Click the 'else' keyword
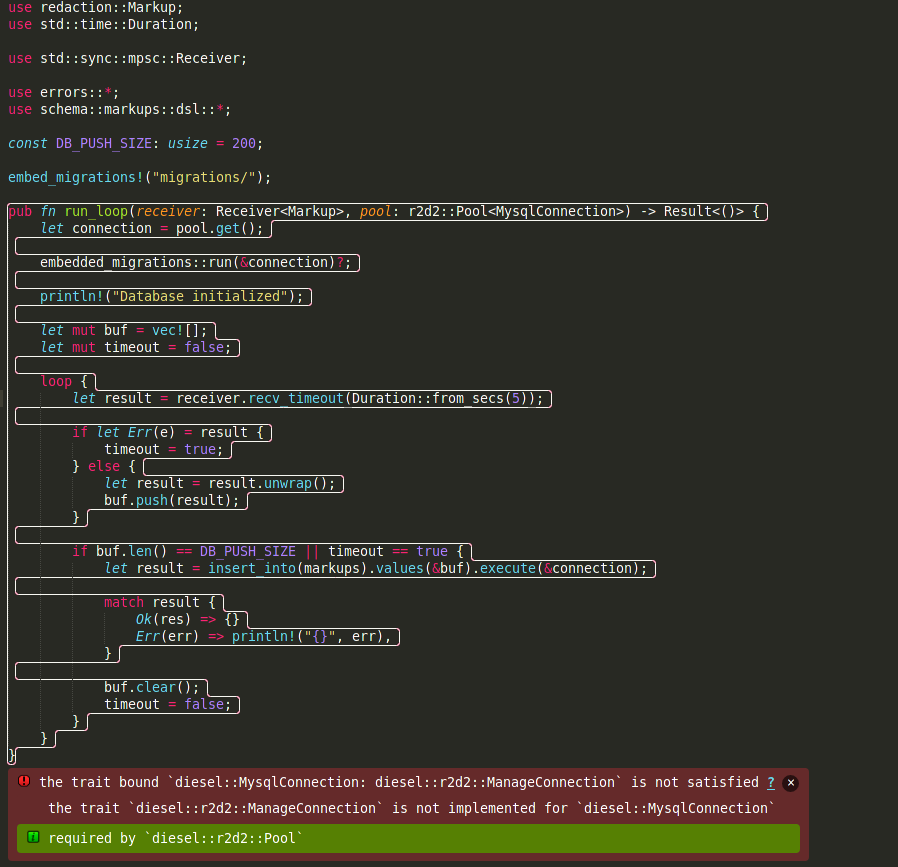 (x=104, y=466)
